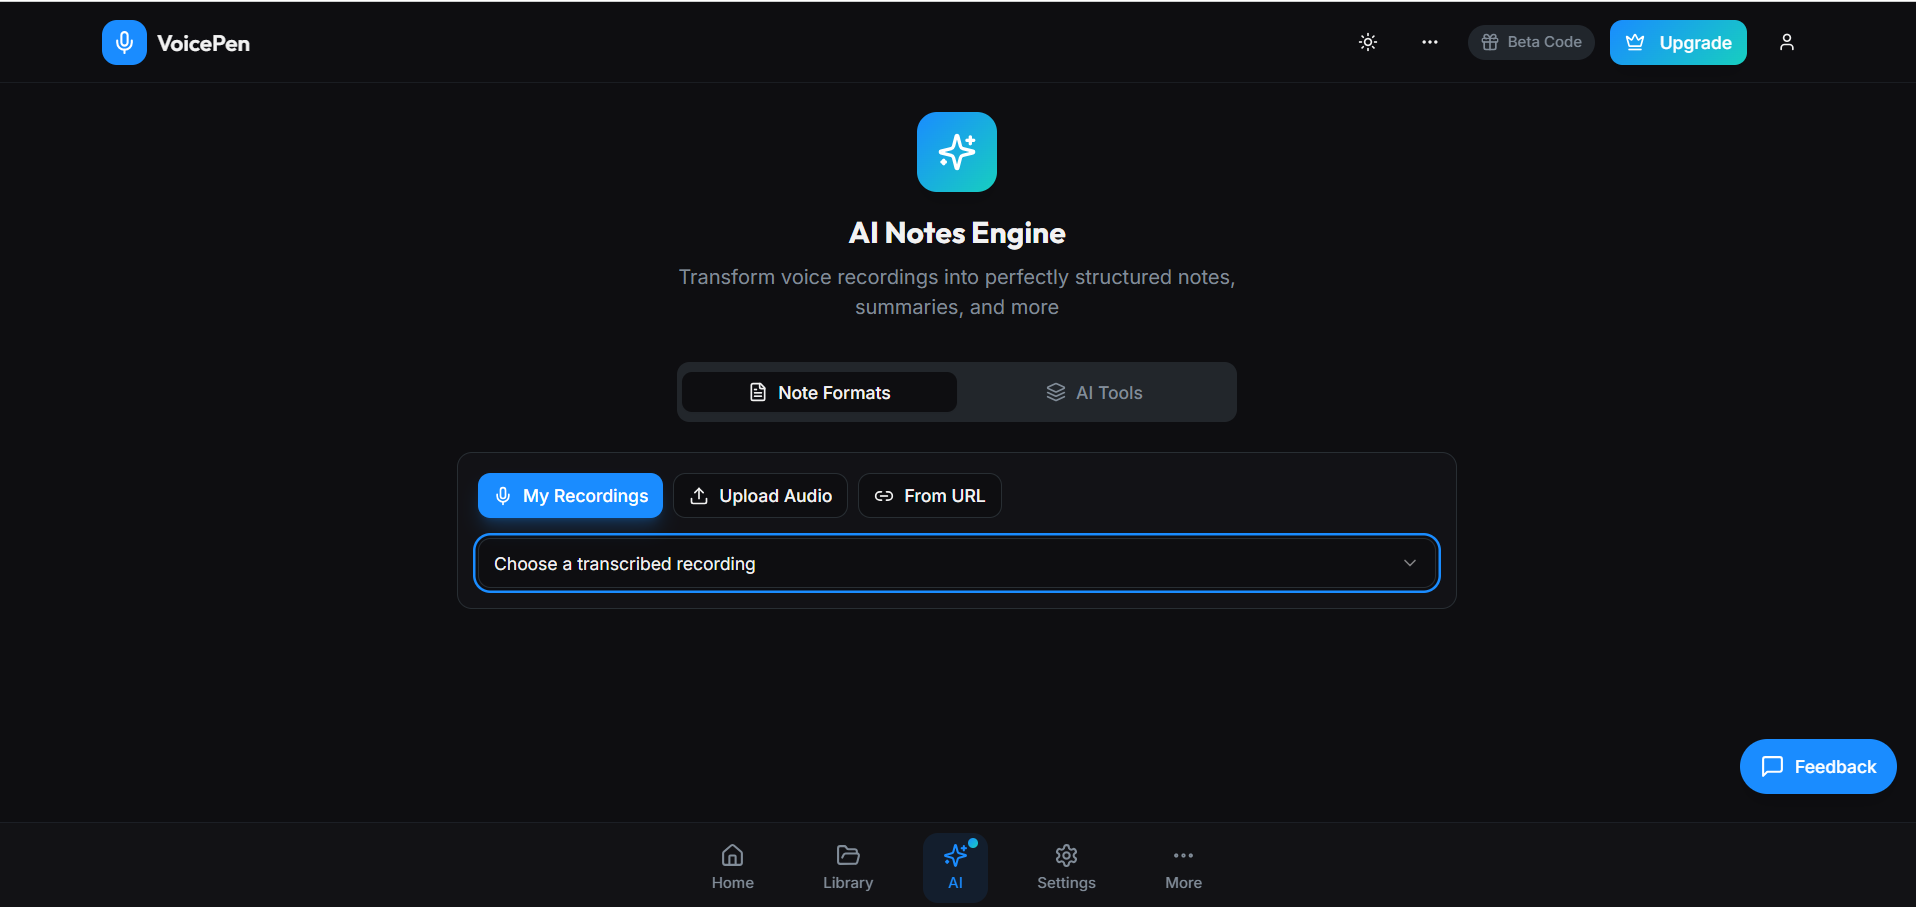
Task: Click the VoicePen brand name
Action: tap(204, 43)
